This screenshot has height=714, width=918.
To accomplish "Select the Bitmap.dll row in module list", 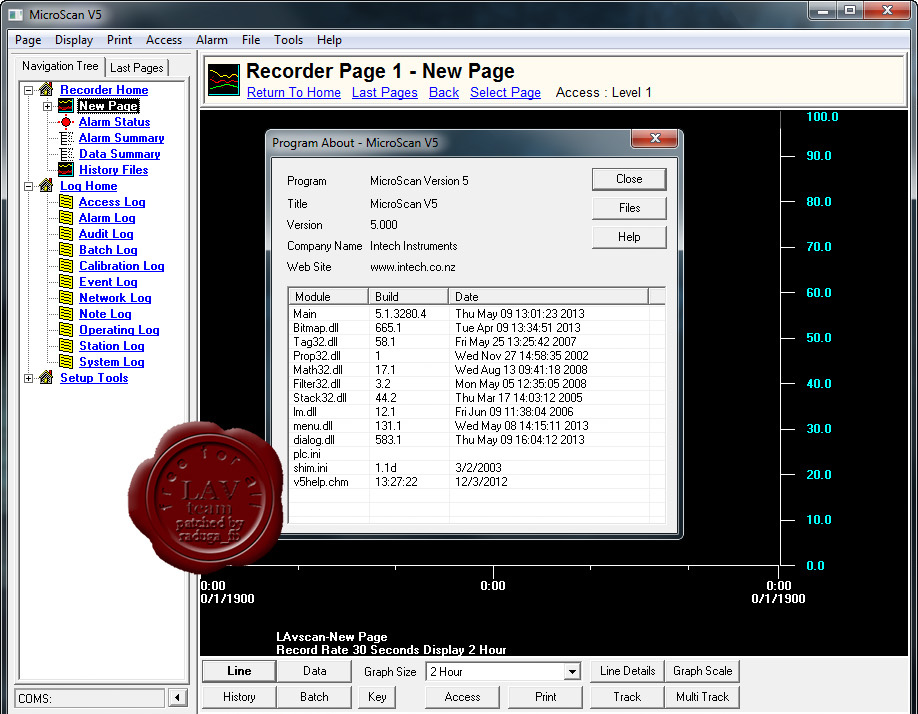I will [477, 328].
